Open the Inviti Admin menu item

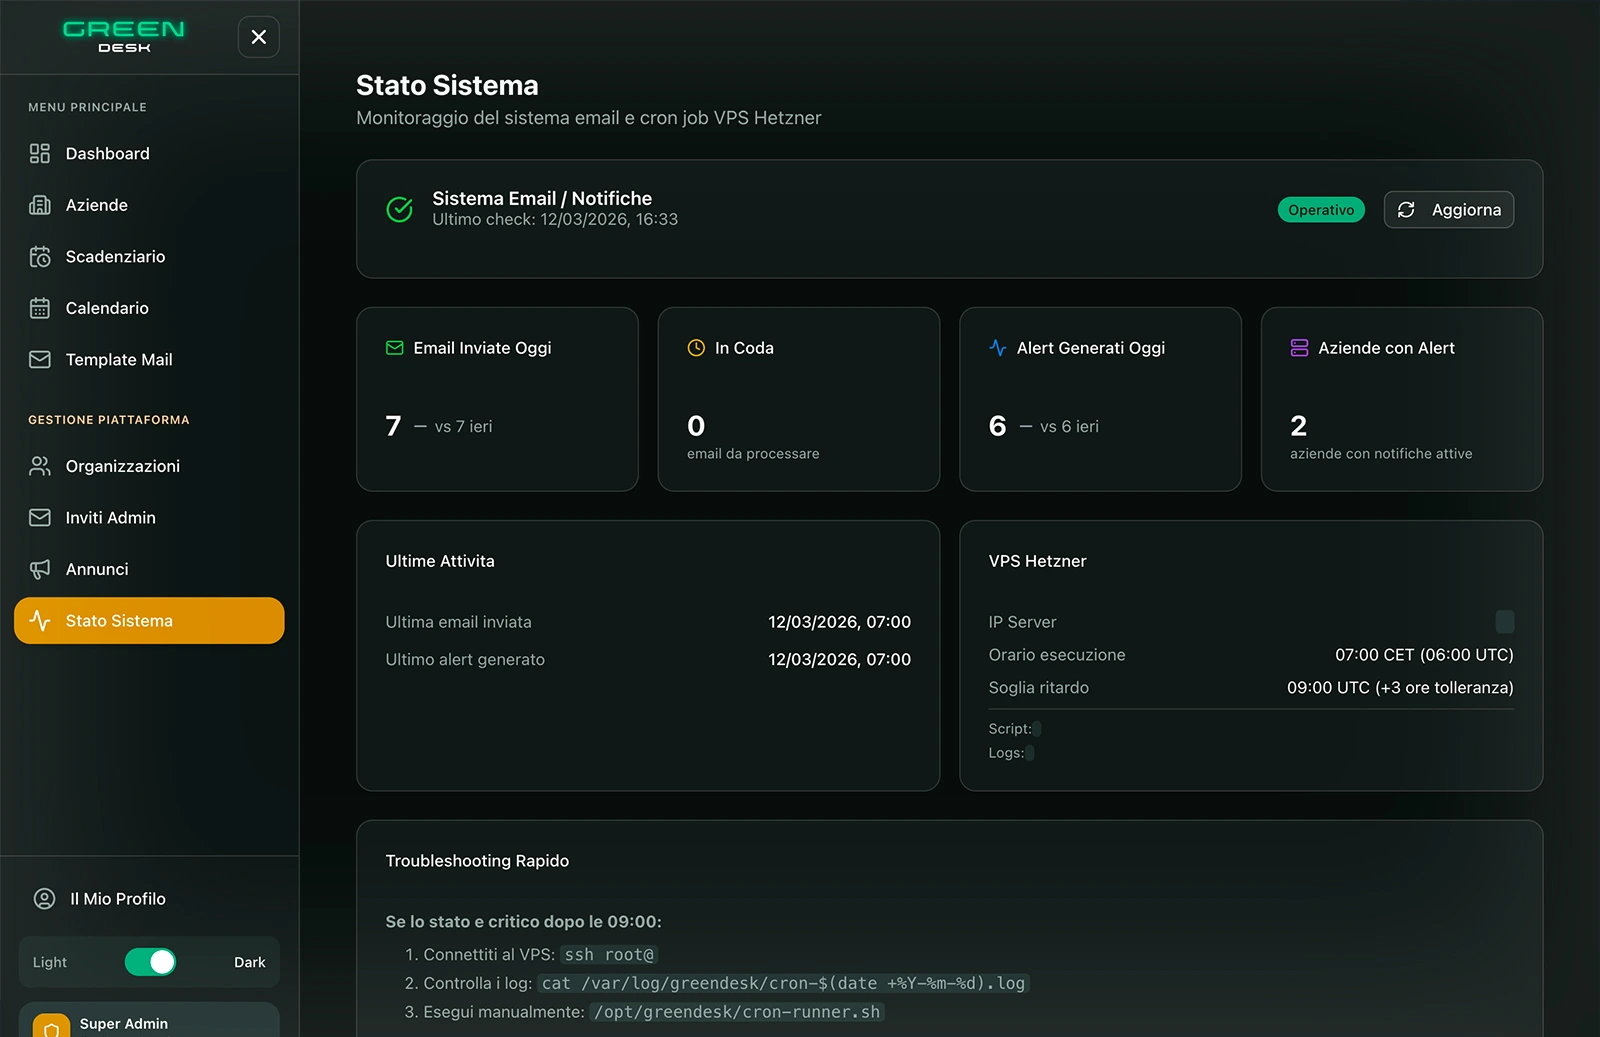coord(110,518)
